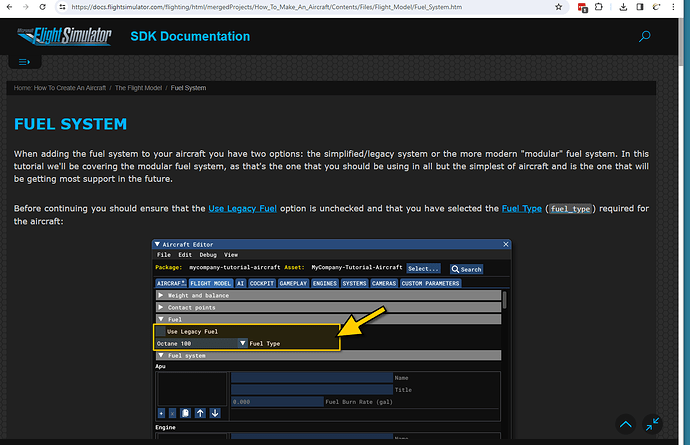690x445 pixels.
Task: Click the Apu Name input field
Action: pyautogui.click(x=312, y=378)
